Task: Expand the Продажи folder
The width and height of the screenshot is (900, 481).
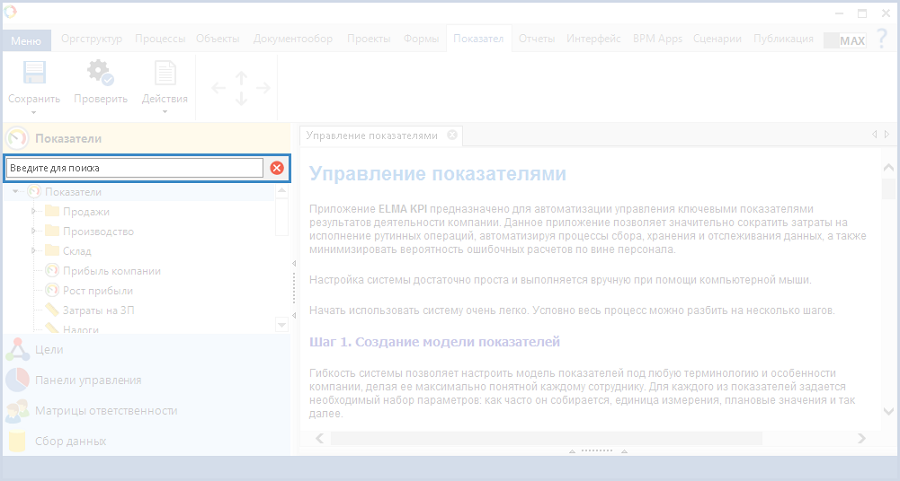Action: 34,211
